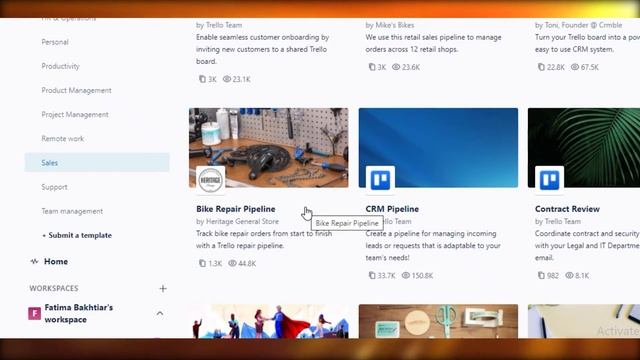Open the superhero illustration template thumbnail
The height and width of the screenshot is (360, 640).
pos(269,321)
